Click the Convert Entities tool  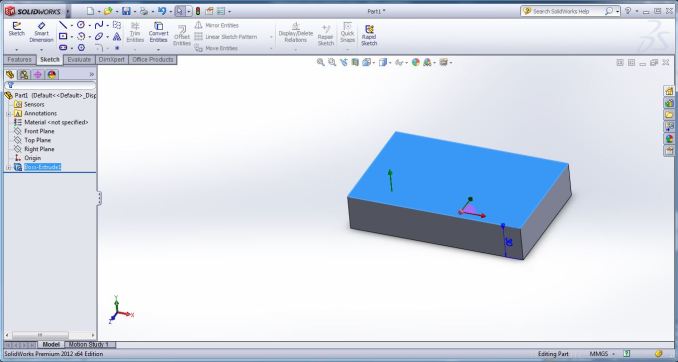point(158,32)
